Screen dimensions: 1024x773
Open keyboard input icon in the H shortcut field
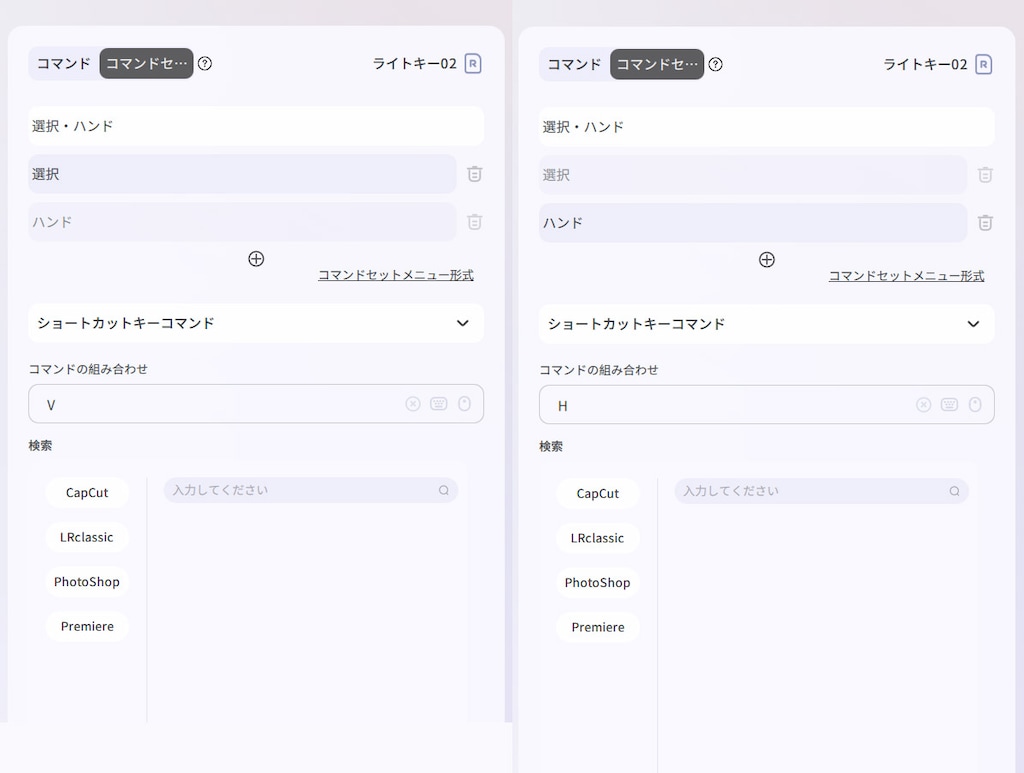[950, 405]
